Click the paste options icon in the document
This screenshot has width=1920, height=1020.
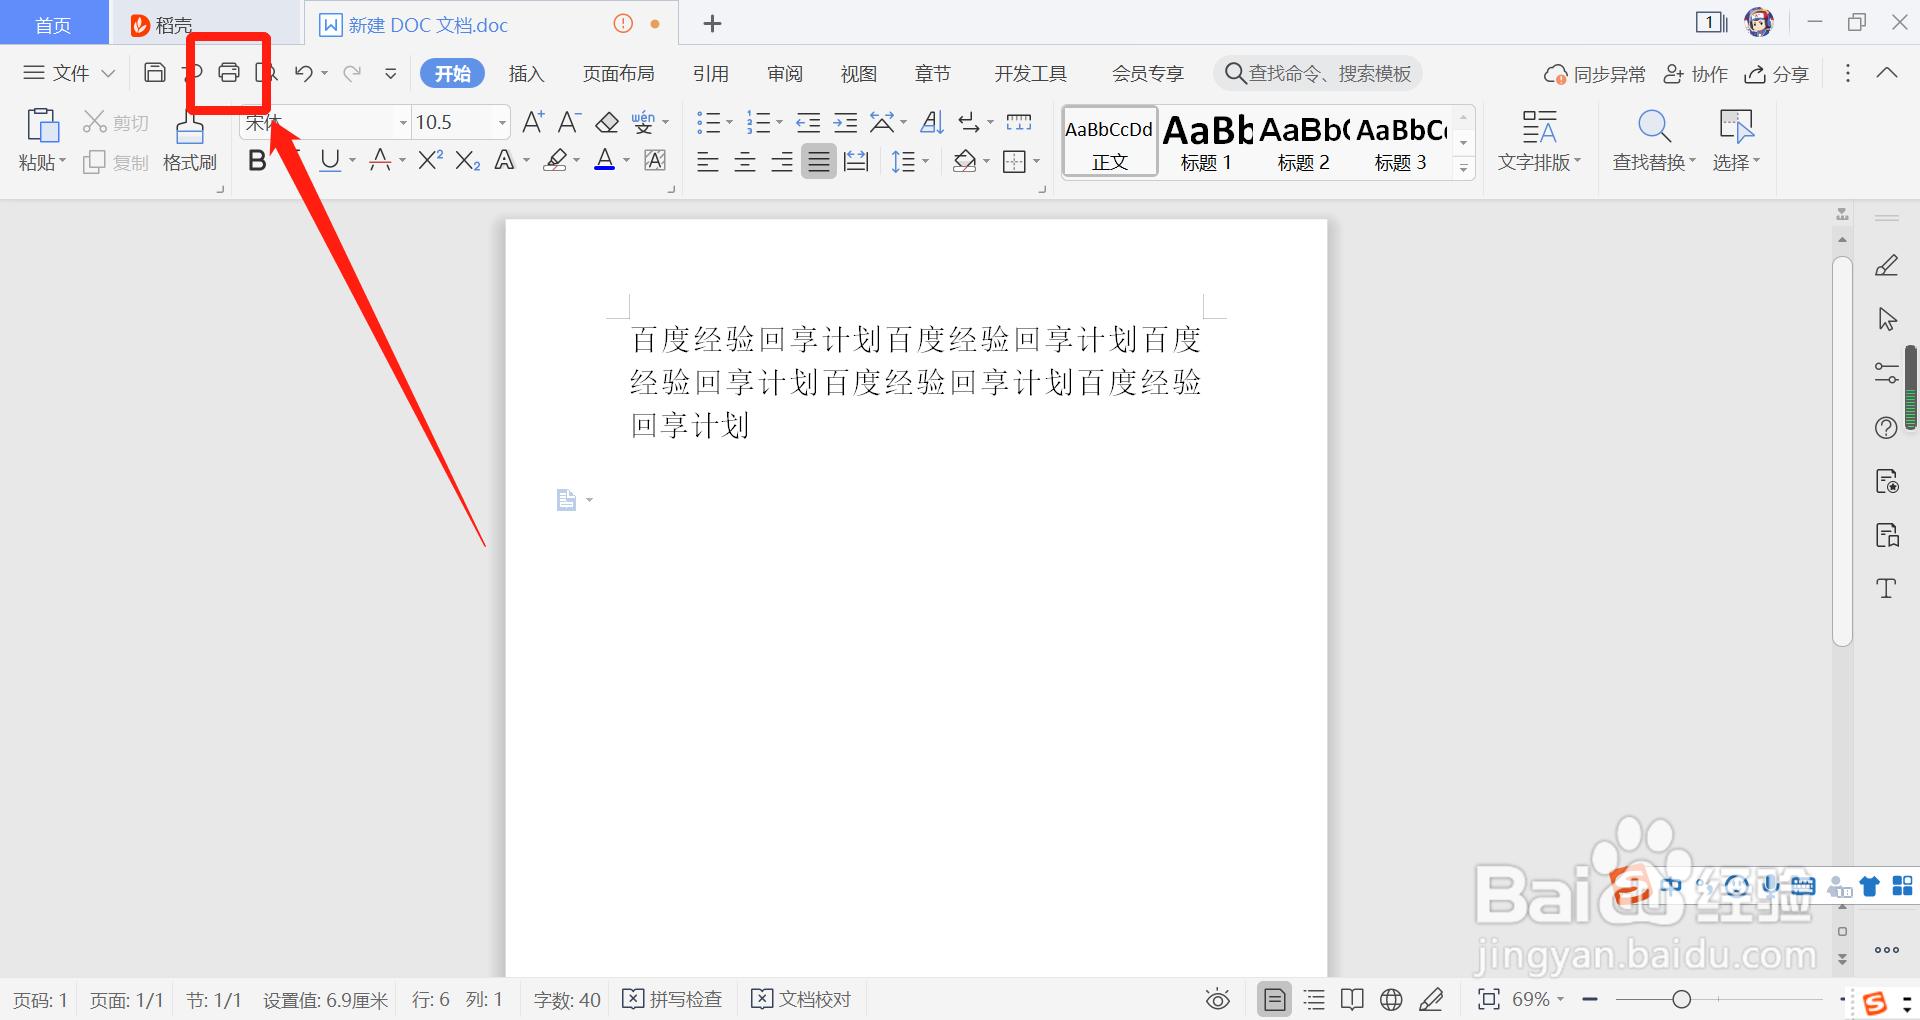click(567, 499)
